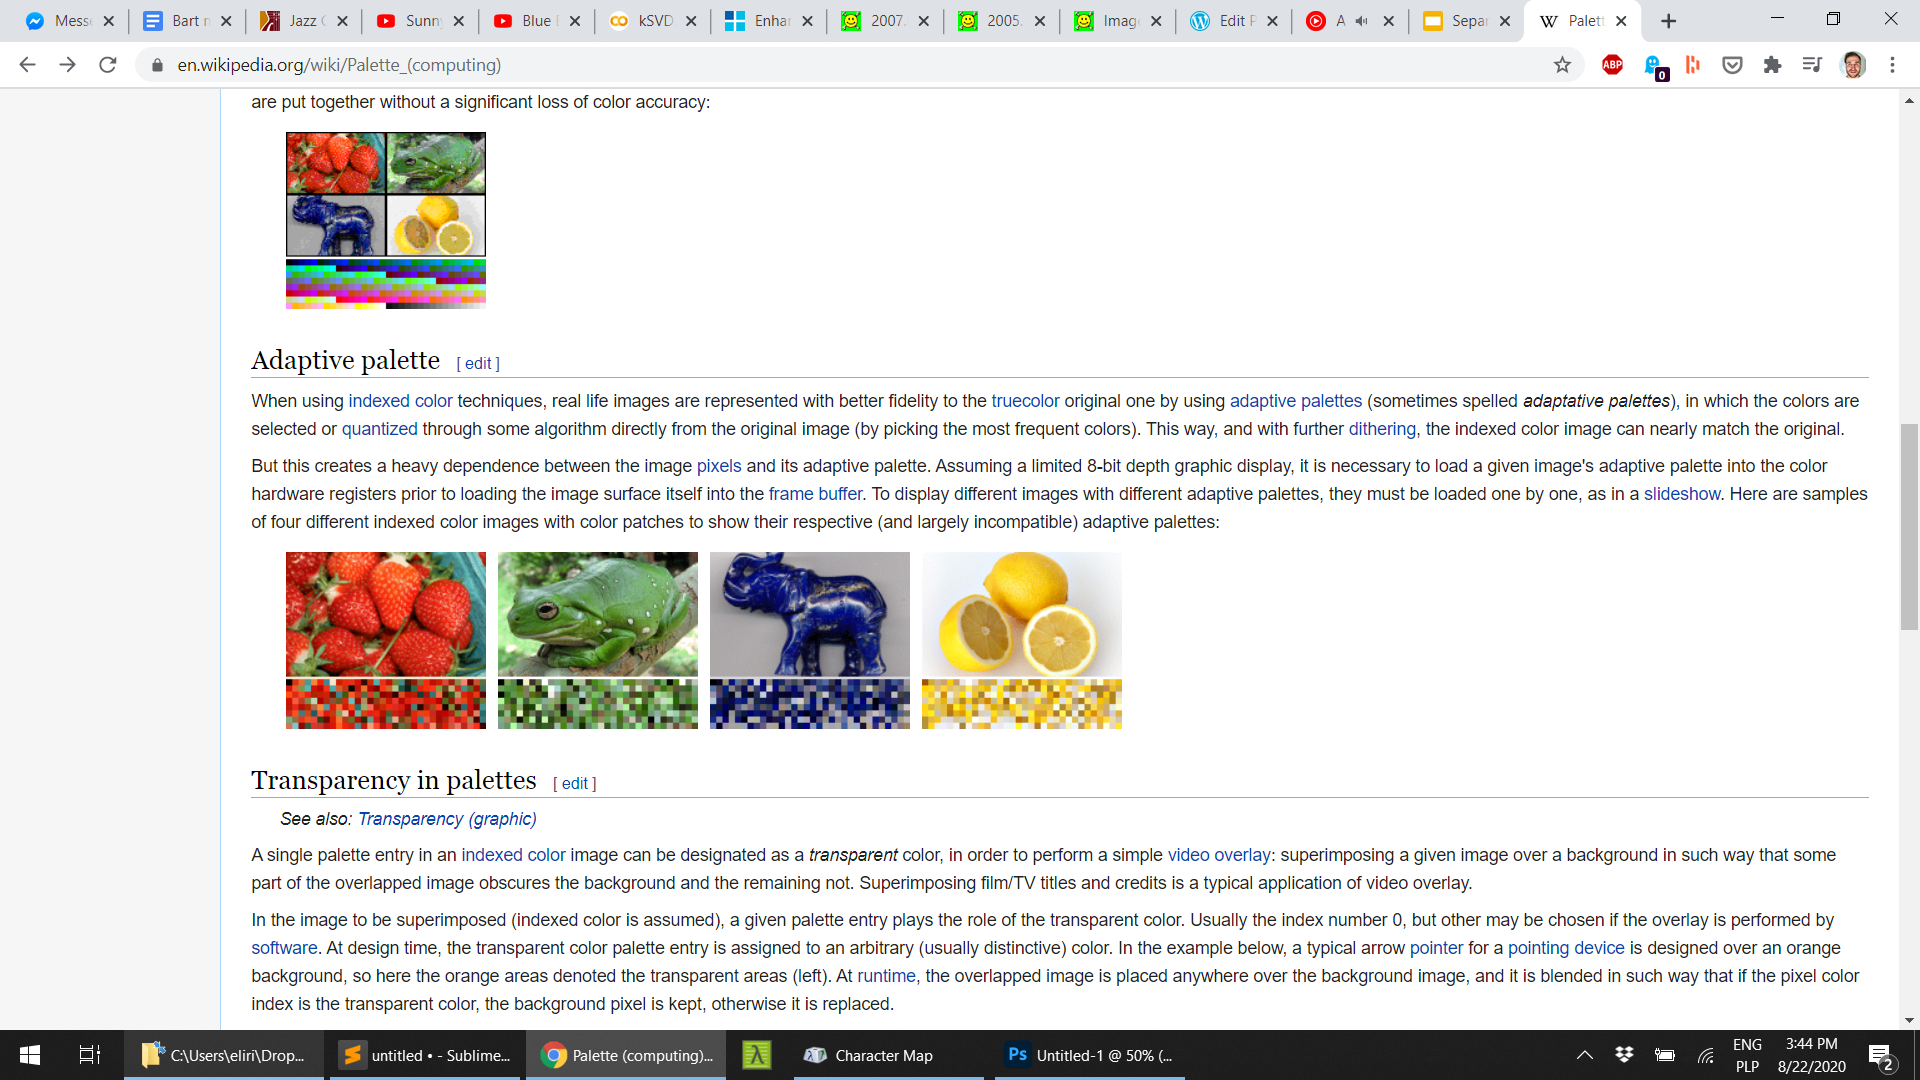Open the Chrome three-dot menu
This screenshot has width=1920, height=1080.
coord(1892,65)
